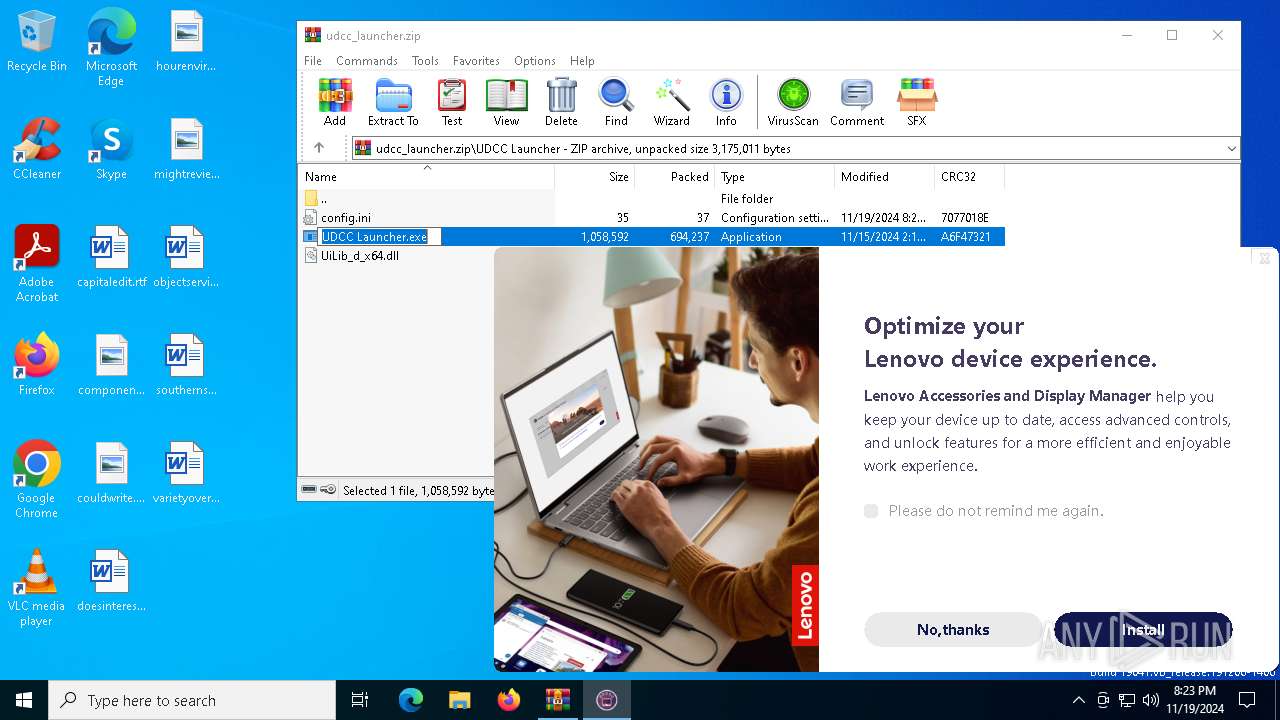This screenshot has width=1280, height=720.
Task: Click Firefox icon in the taskbar
Action: coord(509,700)
